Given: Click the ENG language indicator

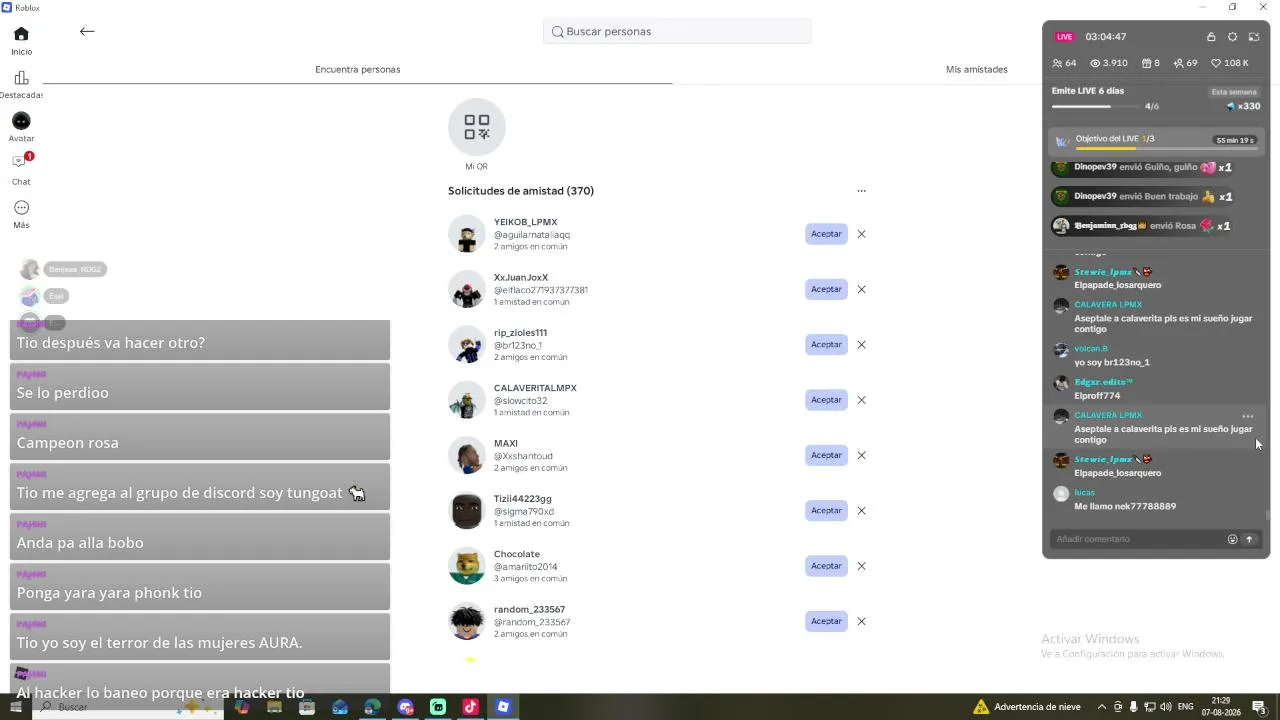Looking at the screenshot, I should (1186, 707).
